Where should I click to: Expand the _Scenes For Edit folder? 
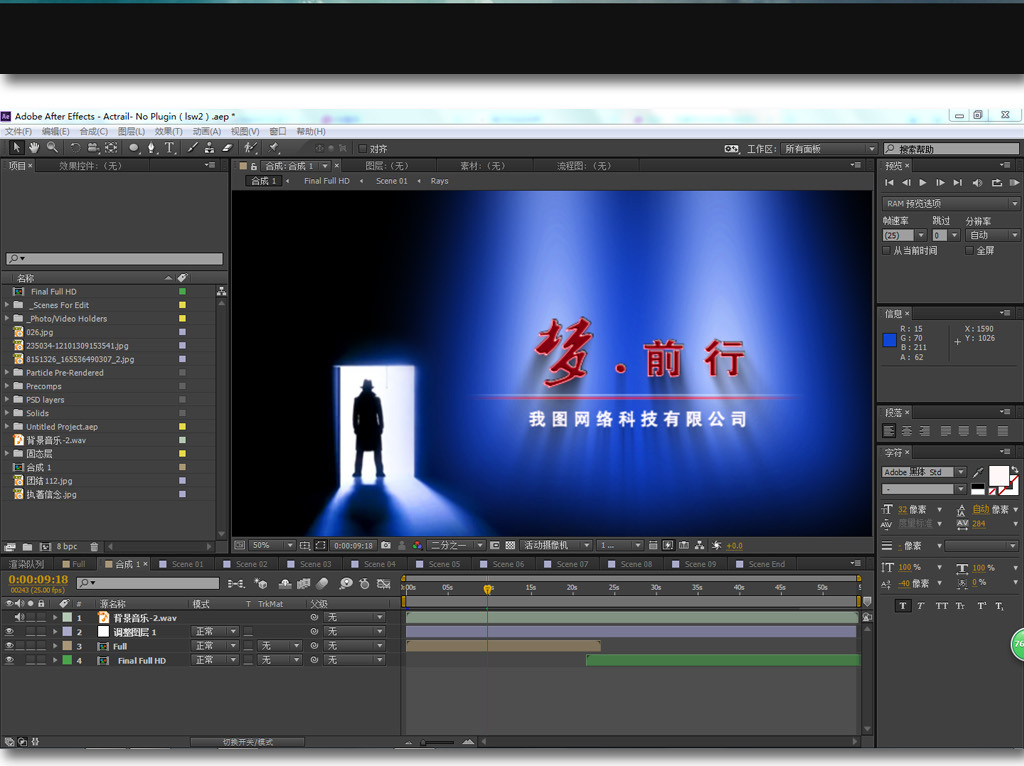[x=7, y=305]
